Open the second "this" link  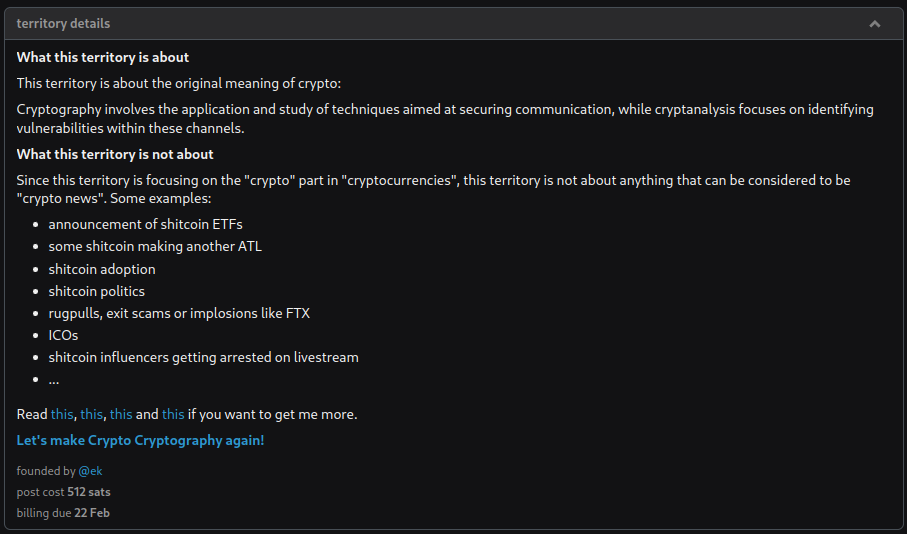(91, 414)
